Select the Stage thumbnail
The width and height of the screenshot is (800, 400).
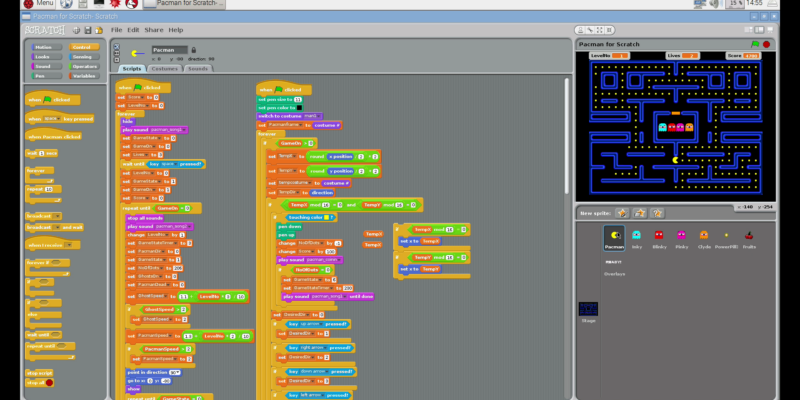point(588,312)
